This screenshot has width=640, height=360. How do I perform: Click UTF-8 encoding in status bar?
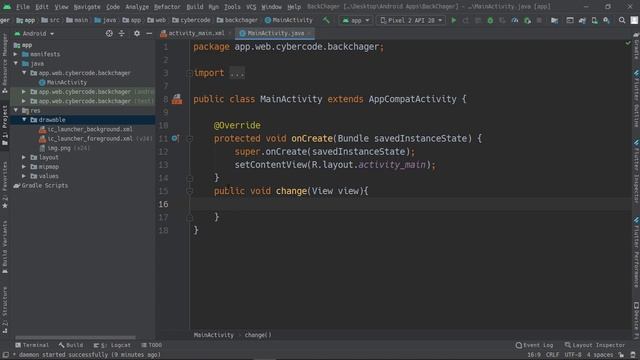(x=573, y=355)
